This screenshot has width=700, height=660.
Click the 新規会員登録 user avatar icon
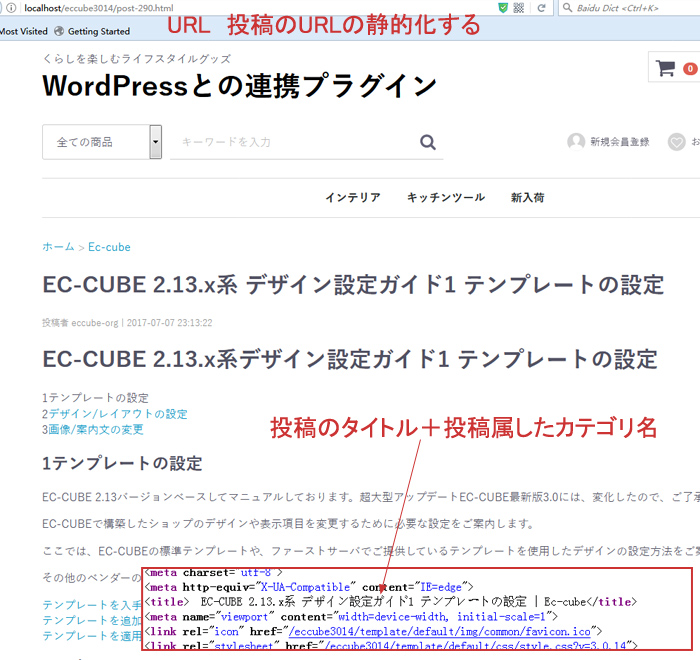(576, 142)
